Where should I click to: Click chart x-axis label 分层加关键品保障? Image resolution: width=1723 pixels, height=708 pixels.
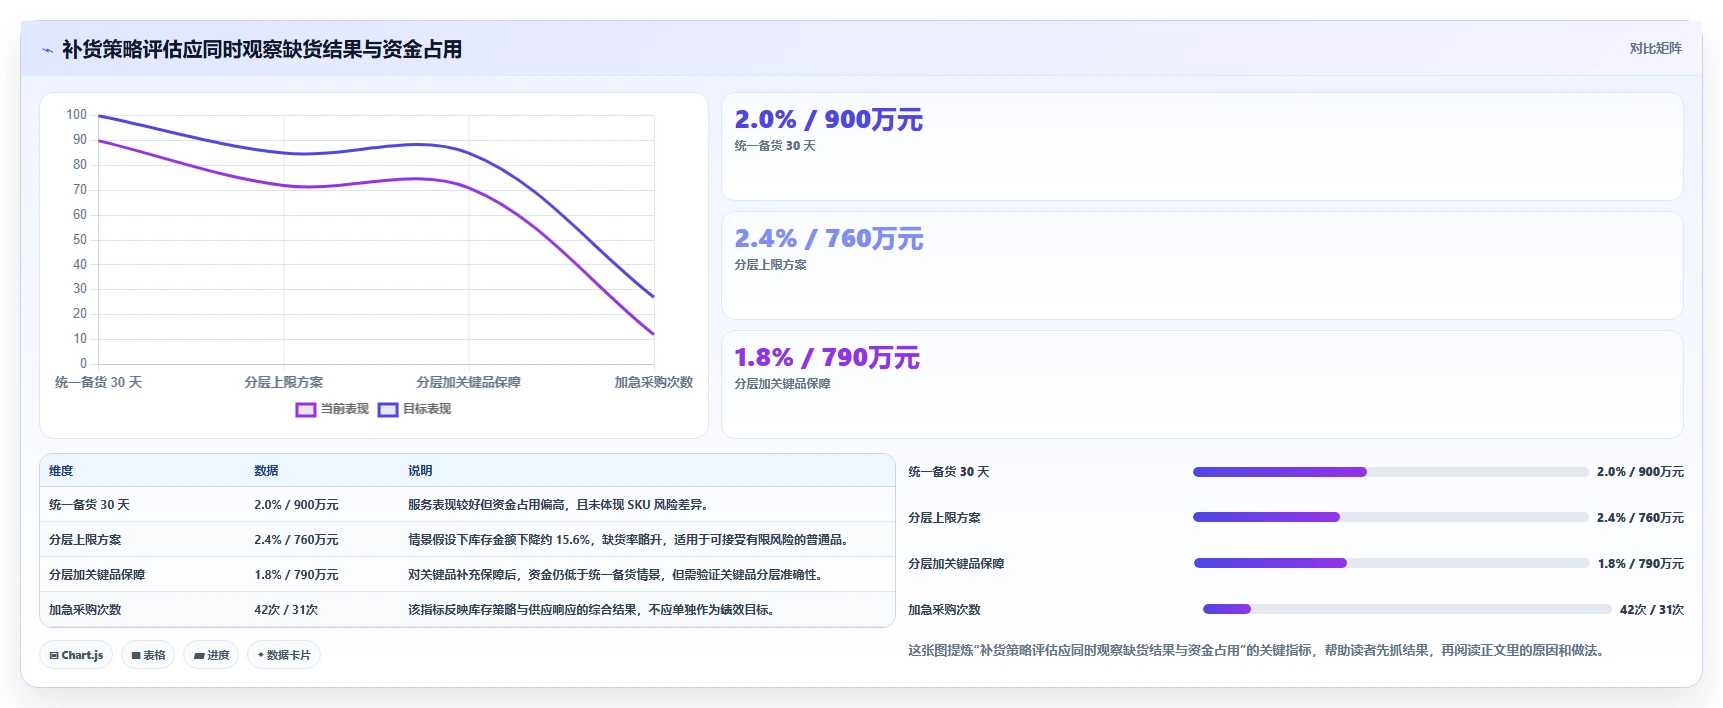click(469, 383)
